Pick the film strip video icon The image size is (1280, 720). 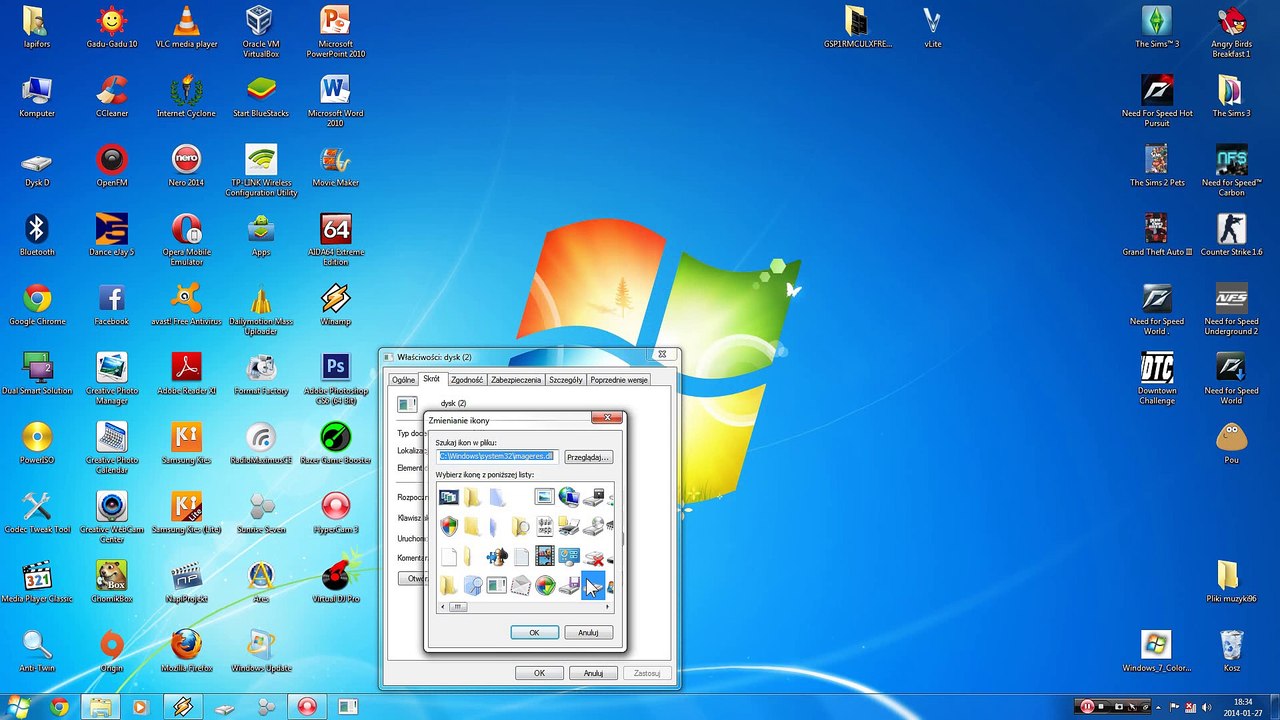[x=545, y=556]
